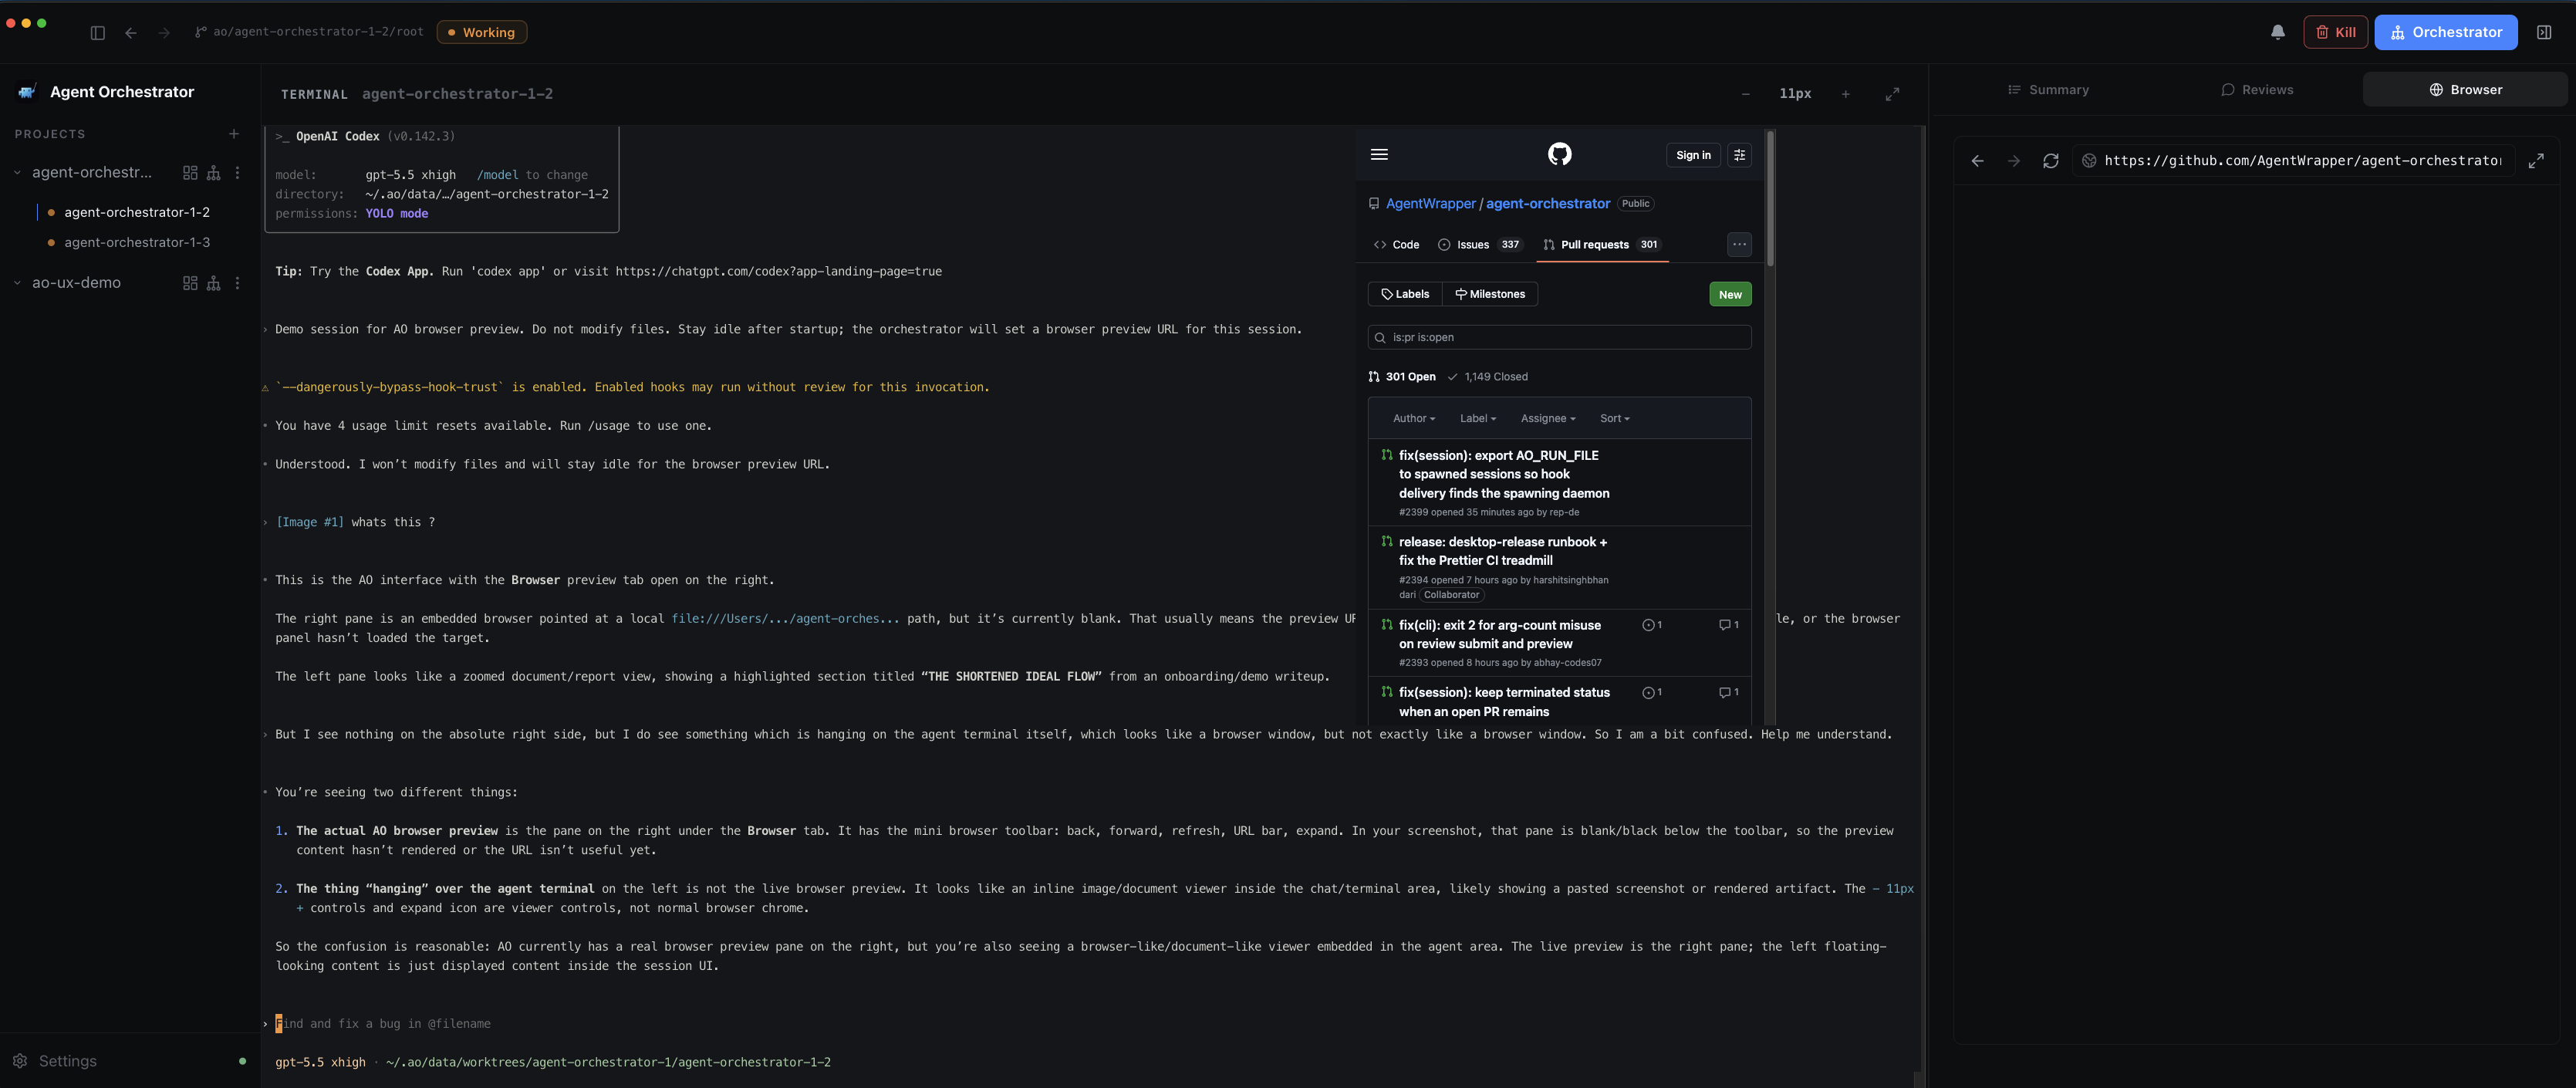Increase terminal font size with plus
Screen dimensions: 2576x1088
click(1846, 94)
